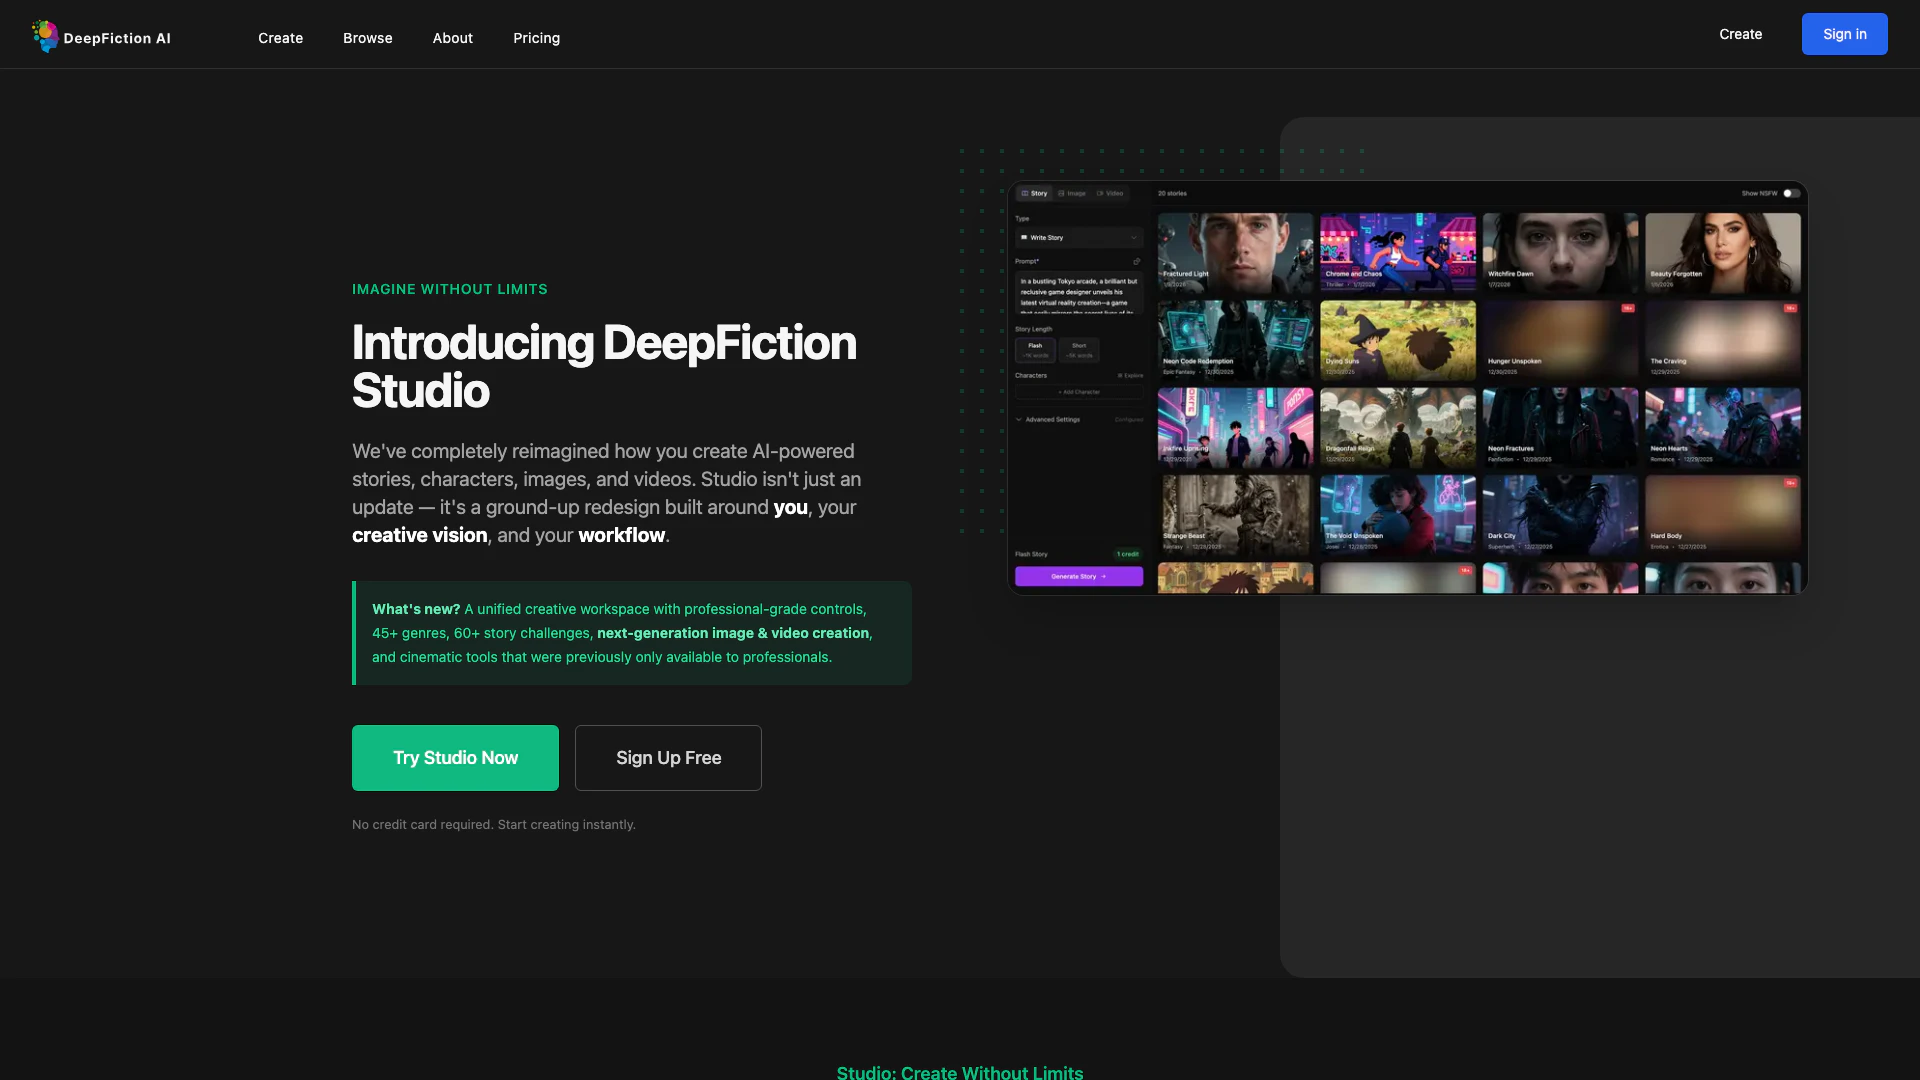The width and height of the screenshot is (1920, 1080).
Task: Click the purple Generate Story button
Action: [x=1078, y=577]
